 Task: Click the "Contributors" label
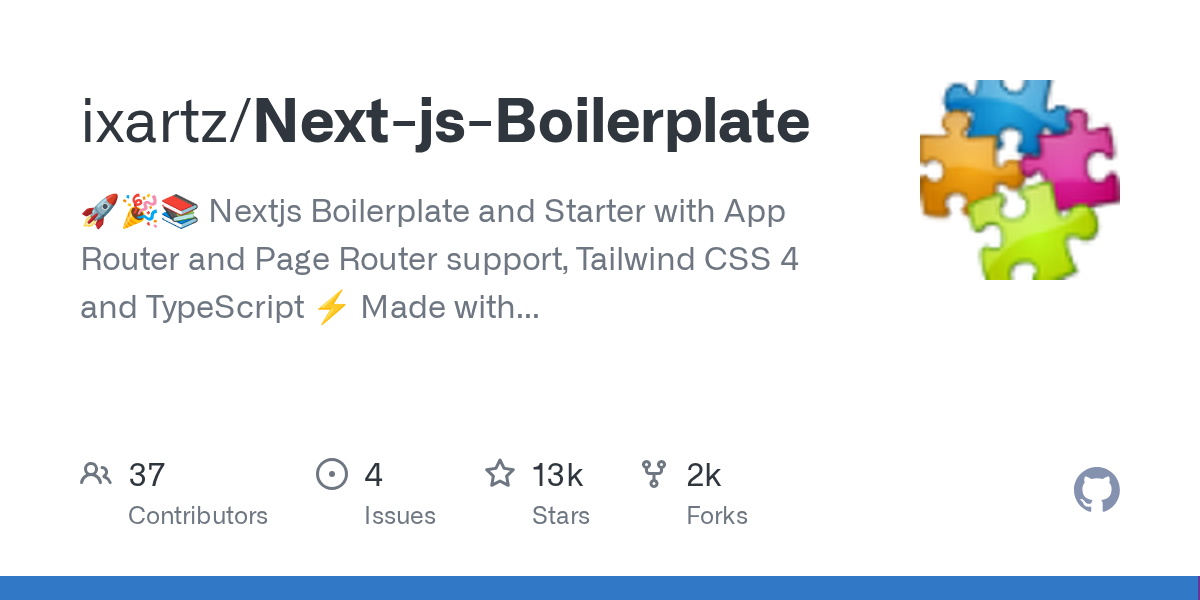198,516
